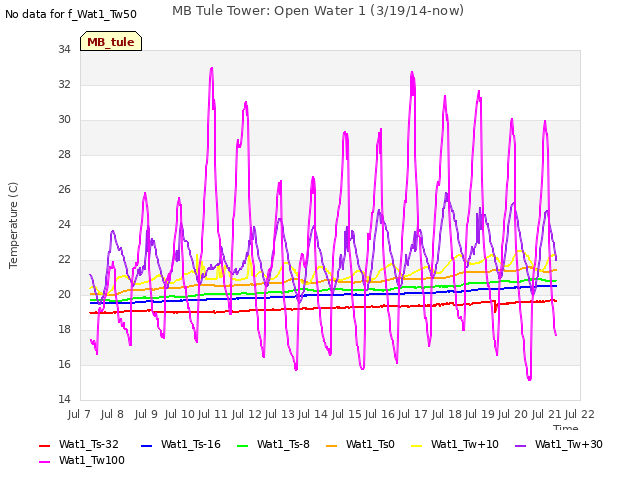Click the Jul 14 x-axis tick label

(313, 414)
